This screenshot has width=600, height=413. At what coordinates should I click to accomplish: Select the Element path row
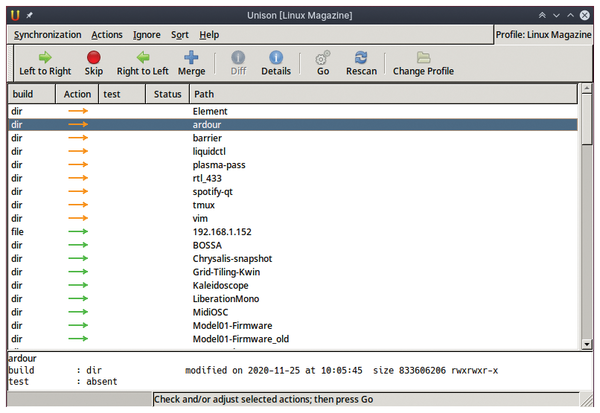click(293, 111)
